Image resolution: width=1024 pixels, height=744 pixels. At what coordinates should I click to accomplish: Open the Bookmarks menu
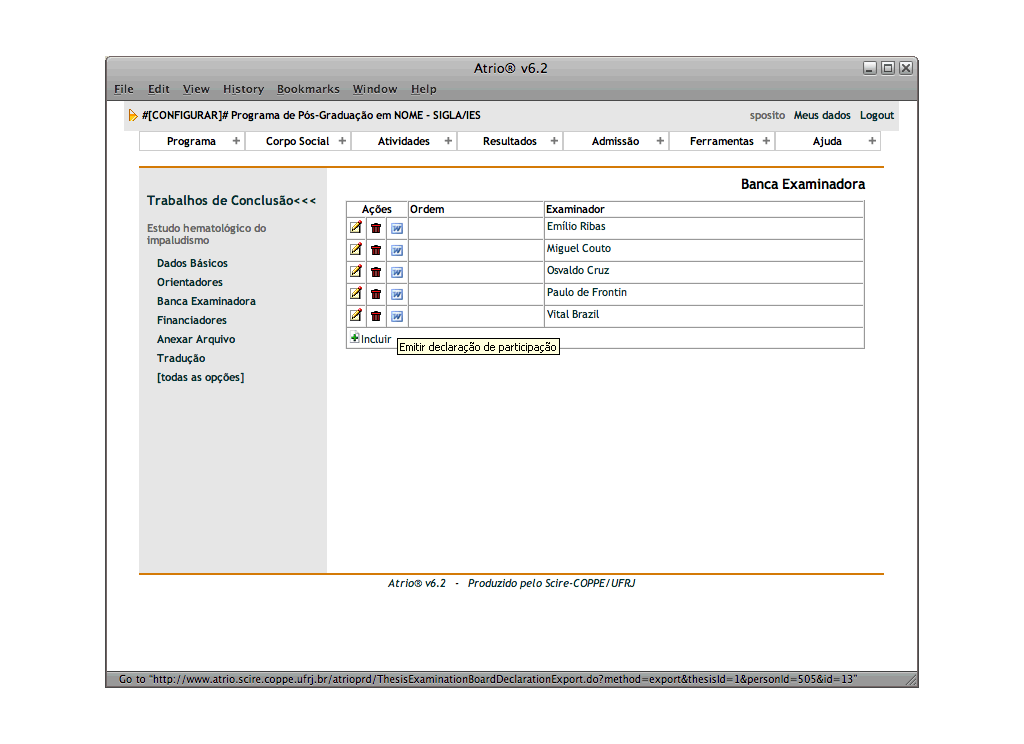[x=308, y=89]
